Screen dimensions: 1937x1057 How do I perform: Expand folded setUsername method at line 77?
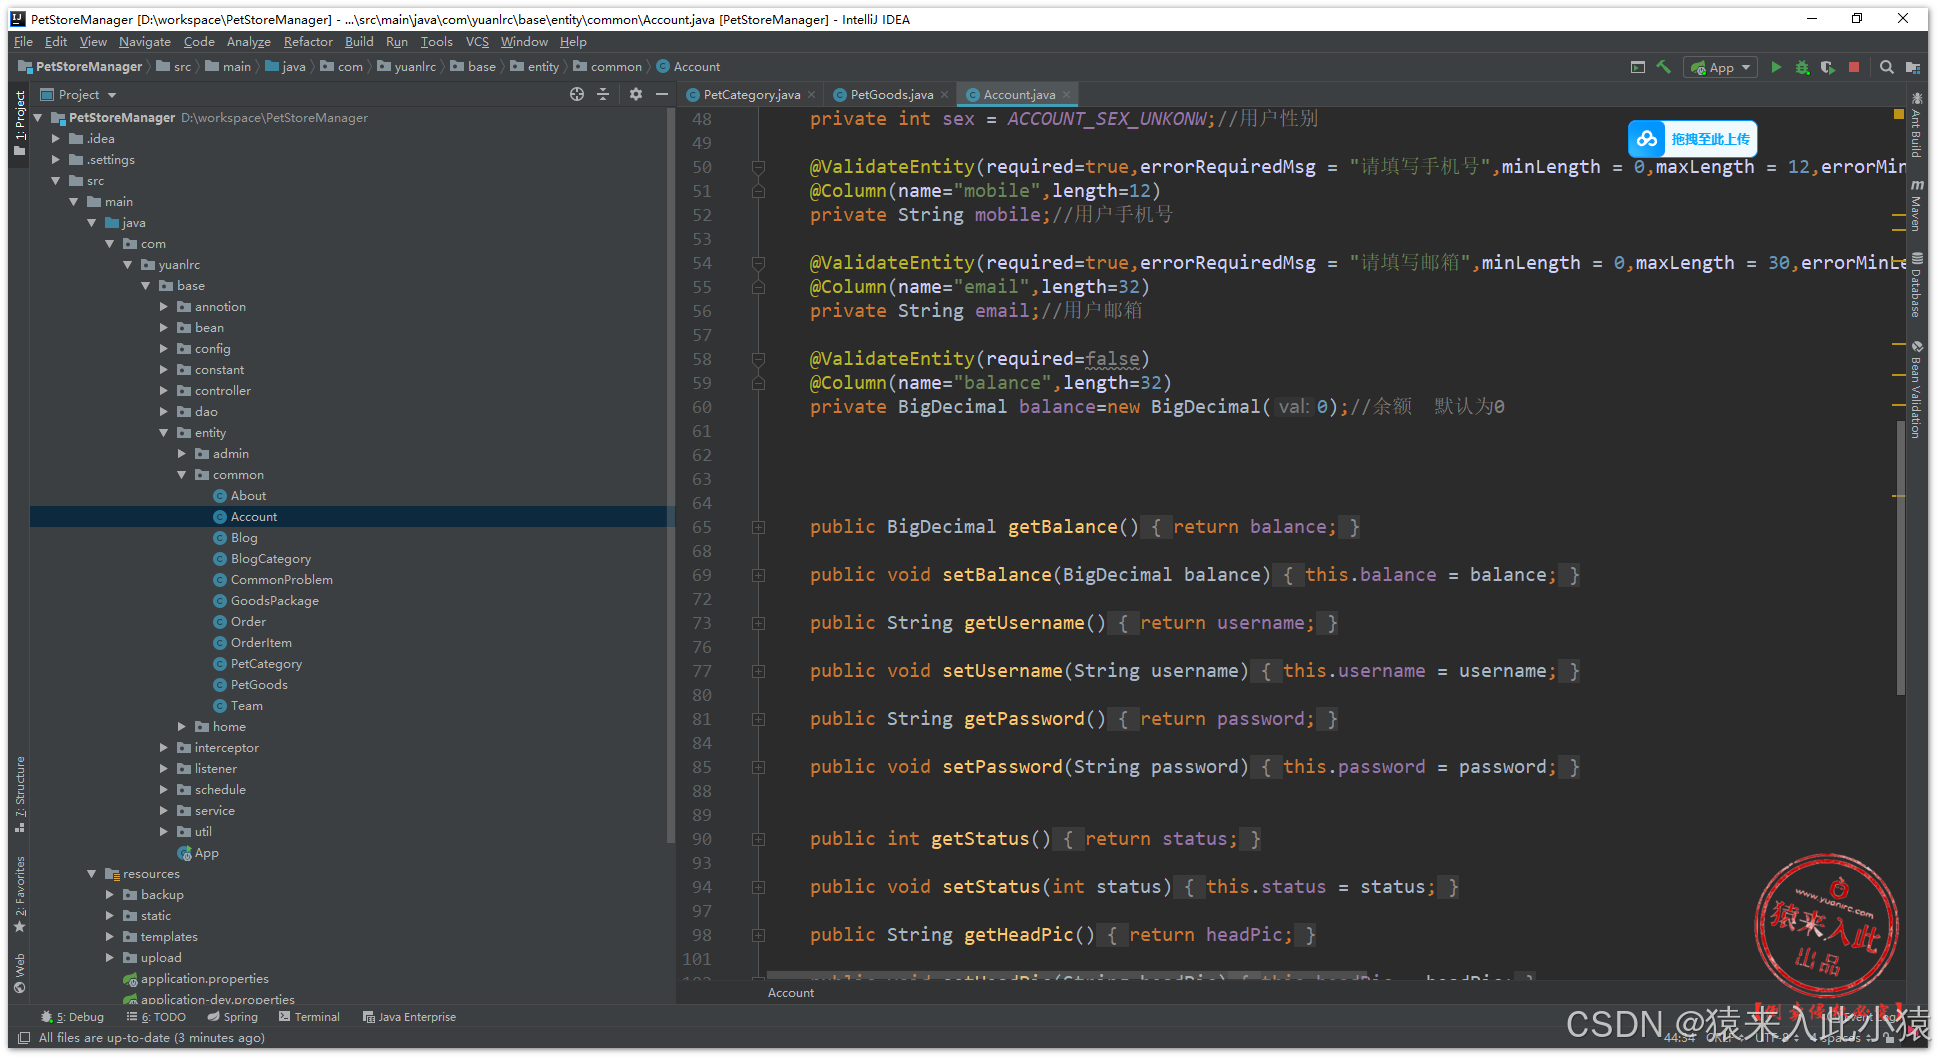(x=758, y=671)
